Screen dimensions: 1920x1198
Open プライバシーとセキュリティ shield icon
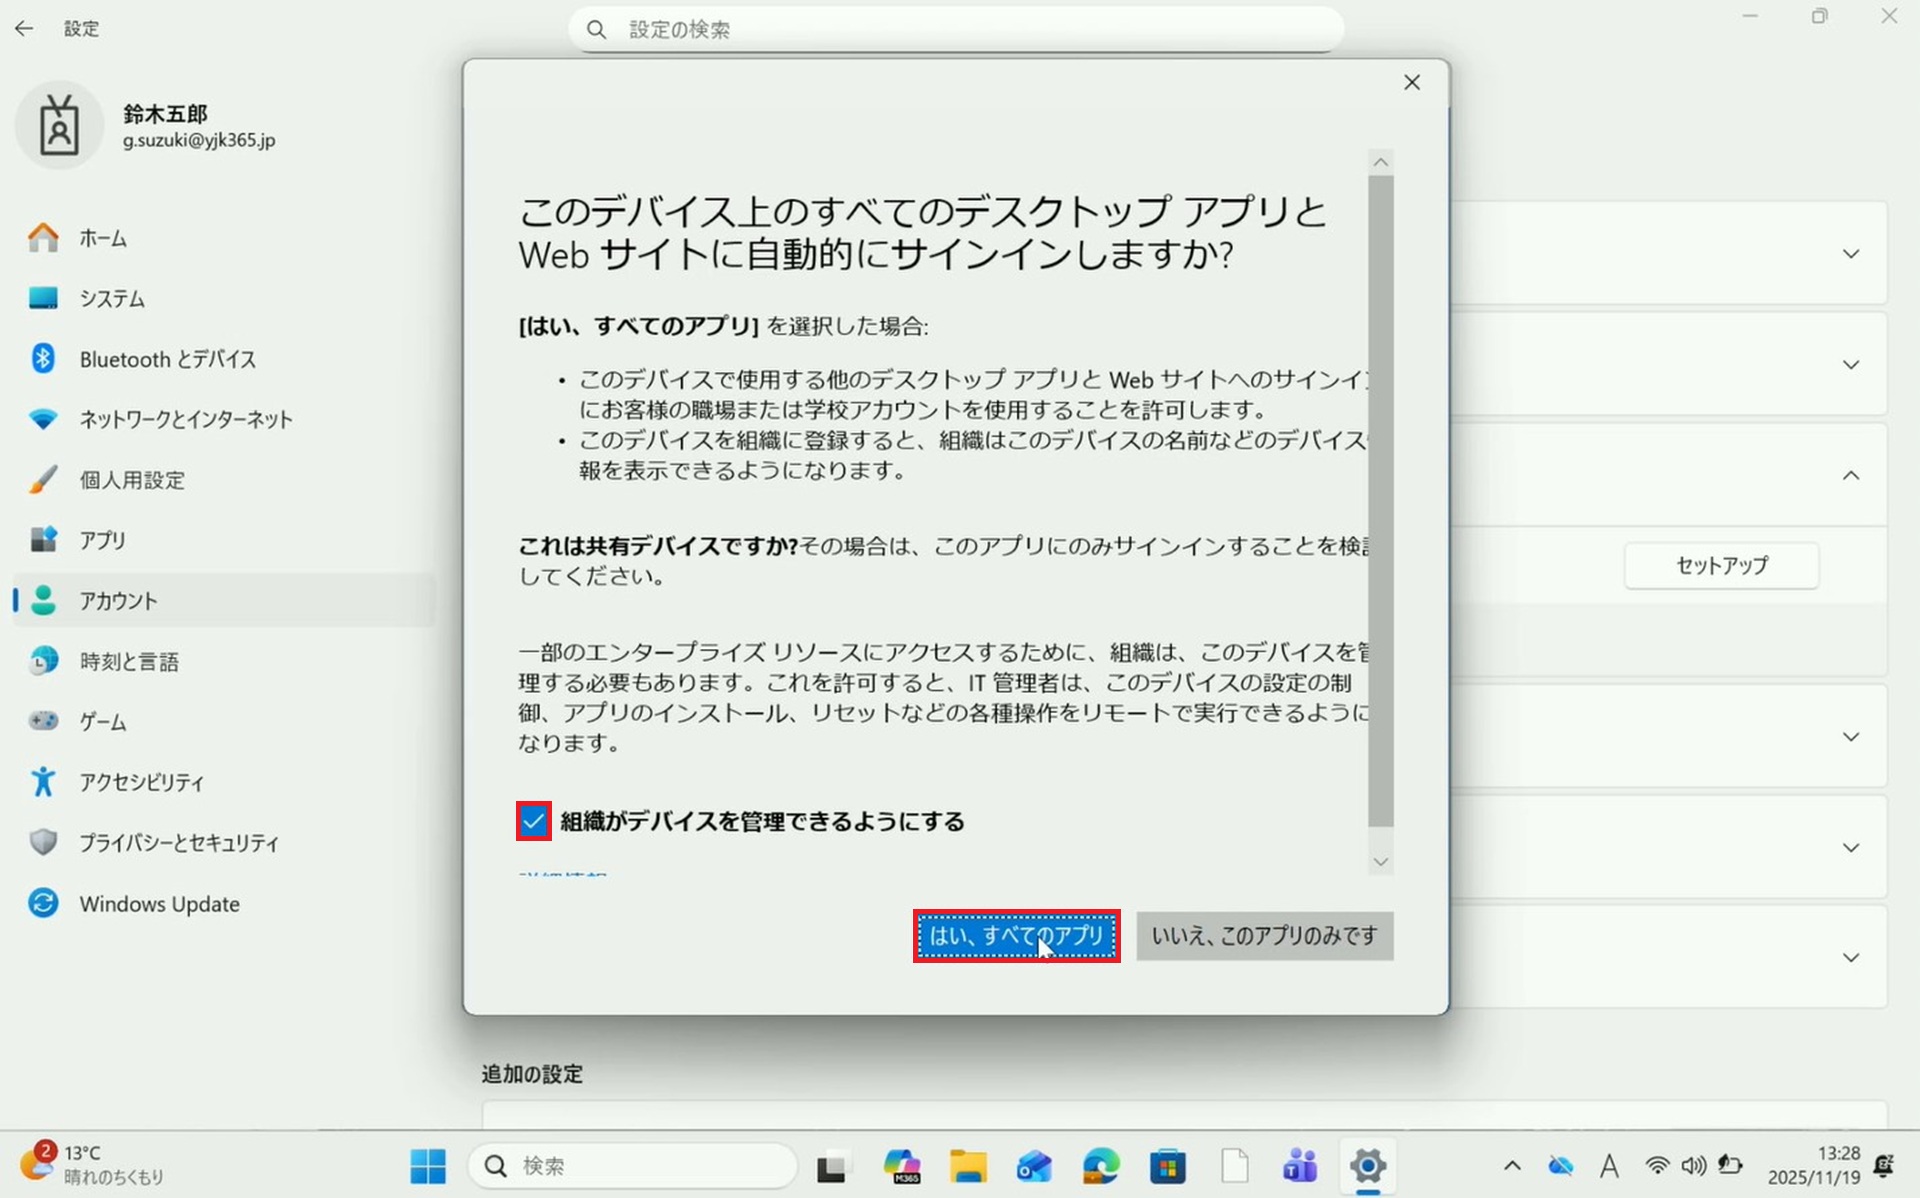tap(43, 842)
